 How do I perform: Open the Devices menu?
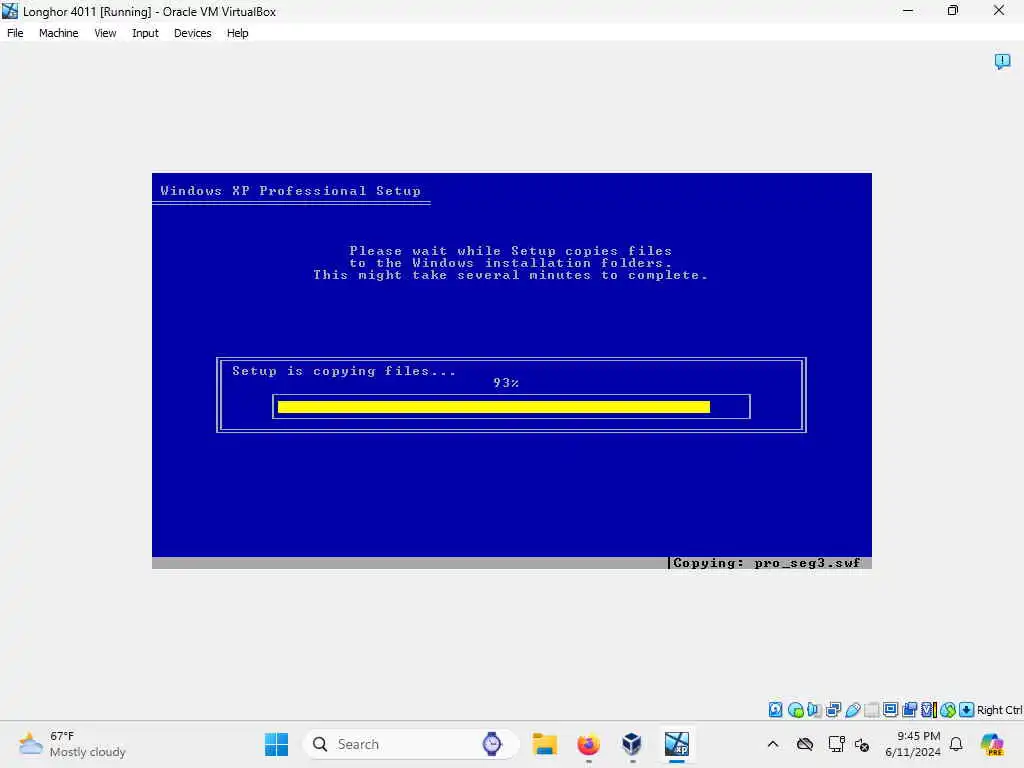pyautogui.click(x=192, y=33)
